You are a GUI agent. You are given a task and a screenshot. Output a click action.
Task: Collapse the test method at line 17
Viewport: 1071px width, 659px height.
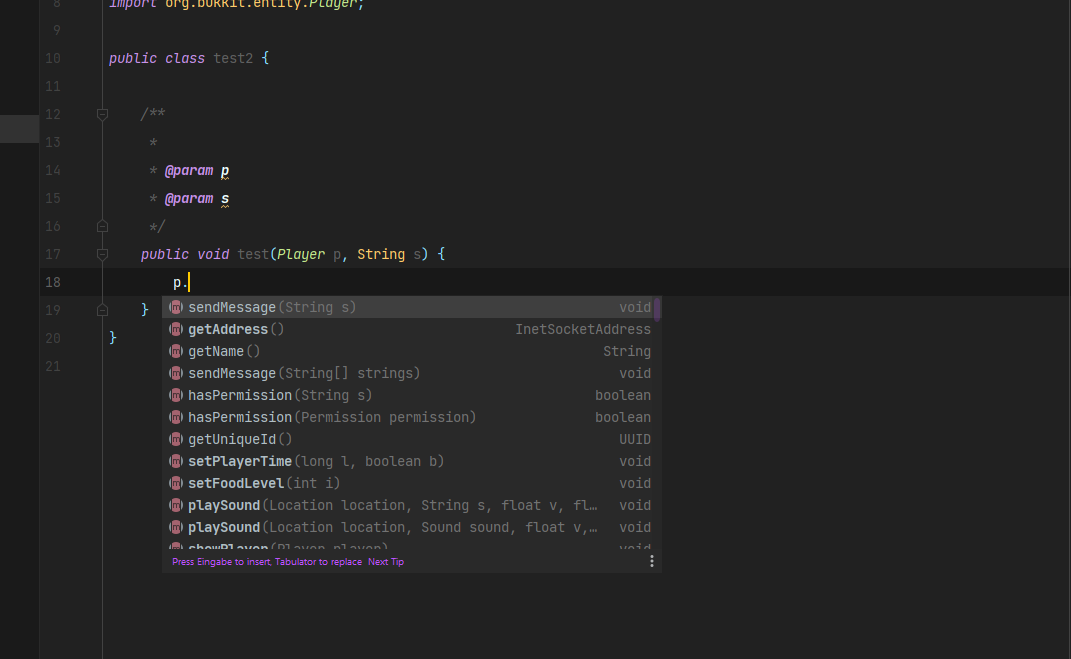click(102, 255)
